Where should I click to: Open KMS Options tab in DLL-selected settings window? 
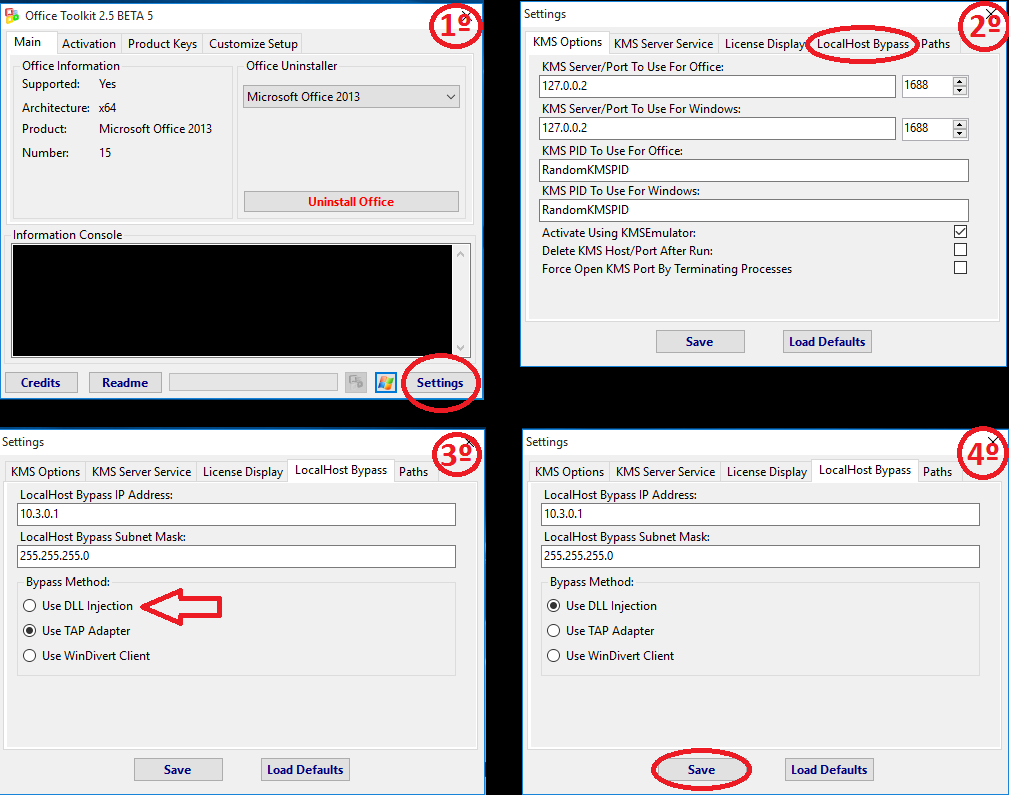pyautogui.click(x=569, y=472)
